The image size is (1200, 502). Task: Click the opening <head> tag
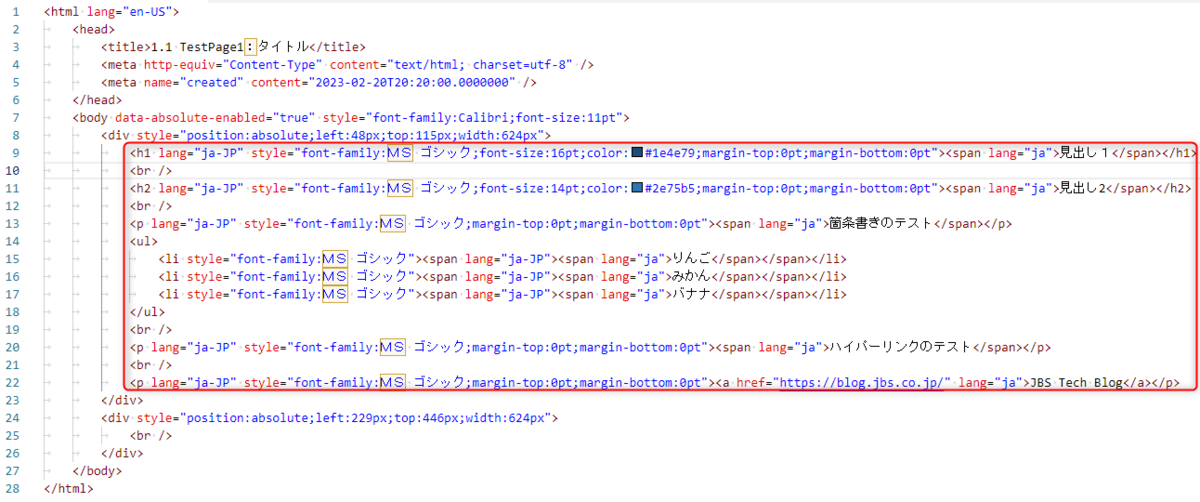click(x=95, y=30)
